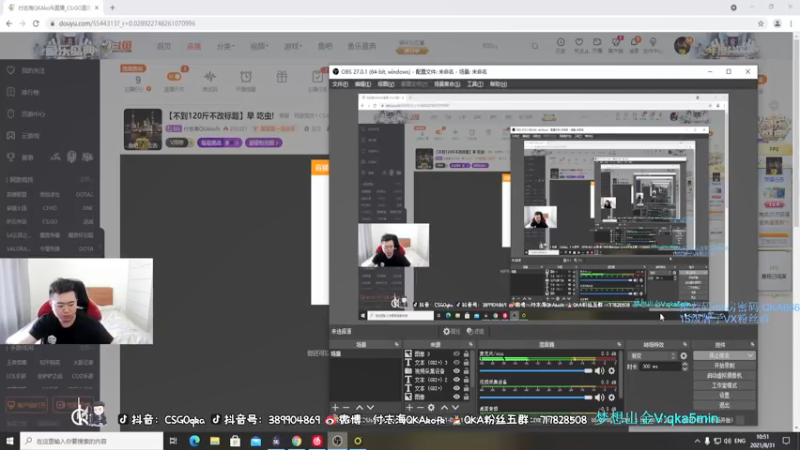Click the OBS mixer vertical scrollbar
Screen dimensions: 800x450
coord(621,375)
